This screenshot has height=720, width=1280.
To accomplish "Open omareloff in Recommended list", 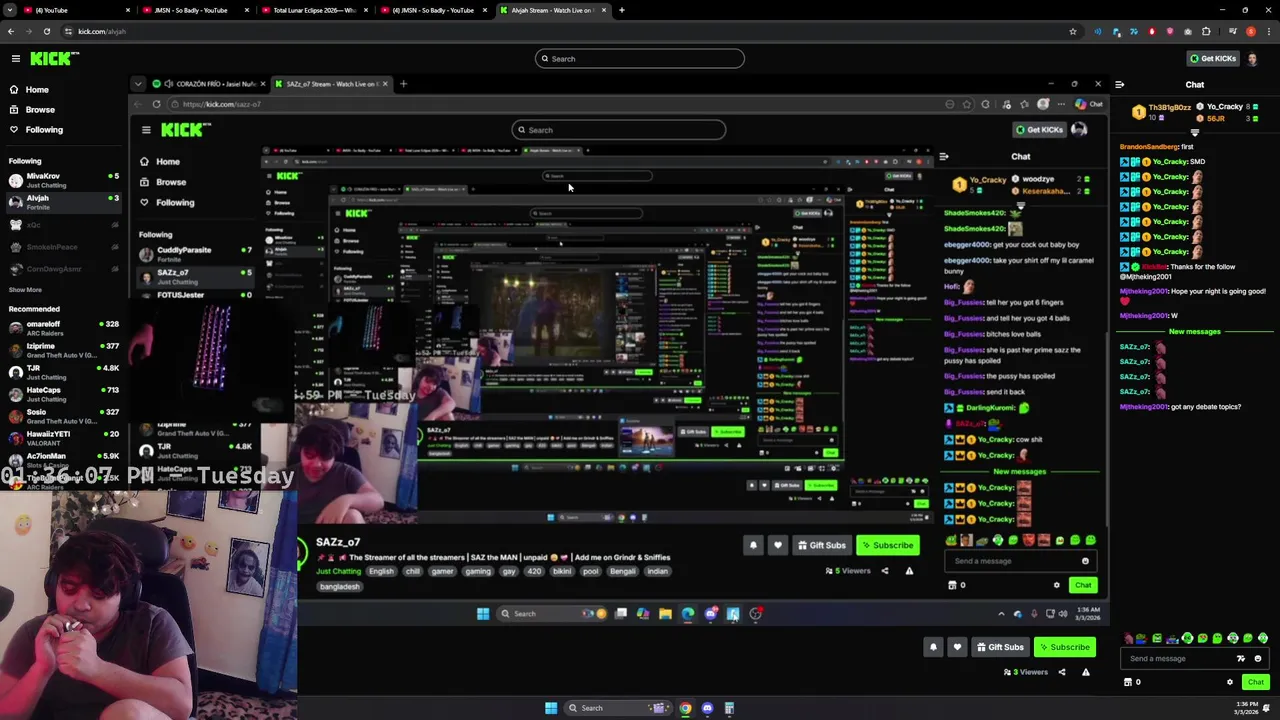I will 63,328.
